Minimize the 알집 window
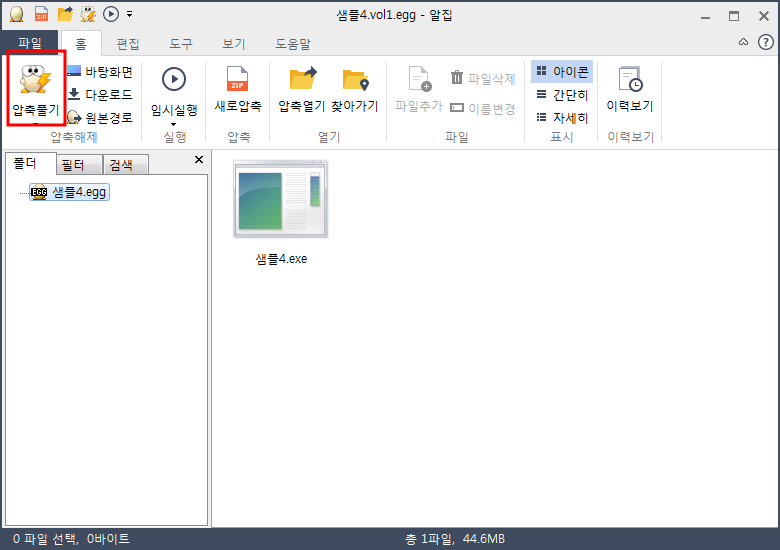 pyautogui.click(x=705, y=16)
